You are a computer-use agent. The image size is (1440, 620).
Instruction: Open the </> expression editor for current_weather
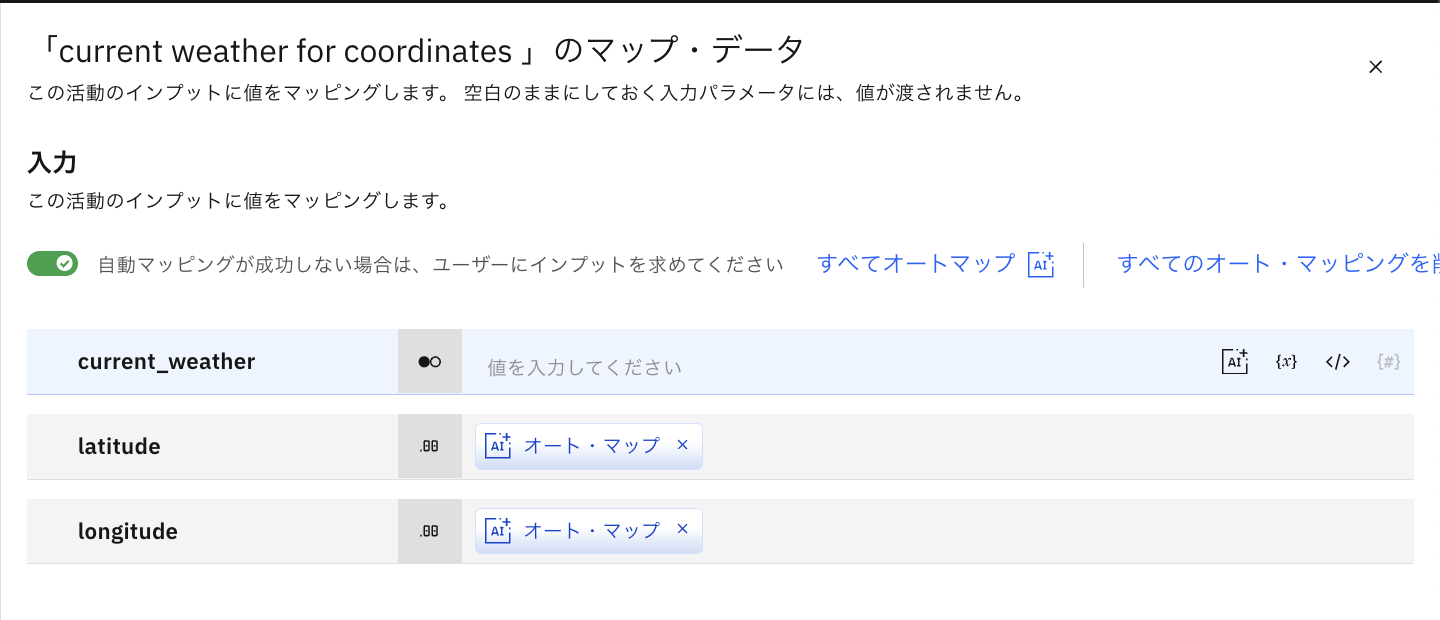coord(1338,362)
